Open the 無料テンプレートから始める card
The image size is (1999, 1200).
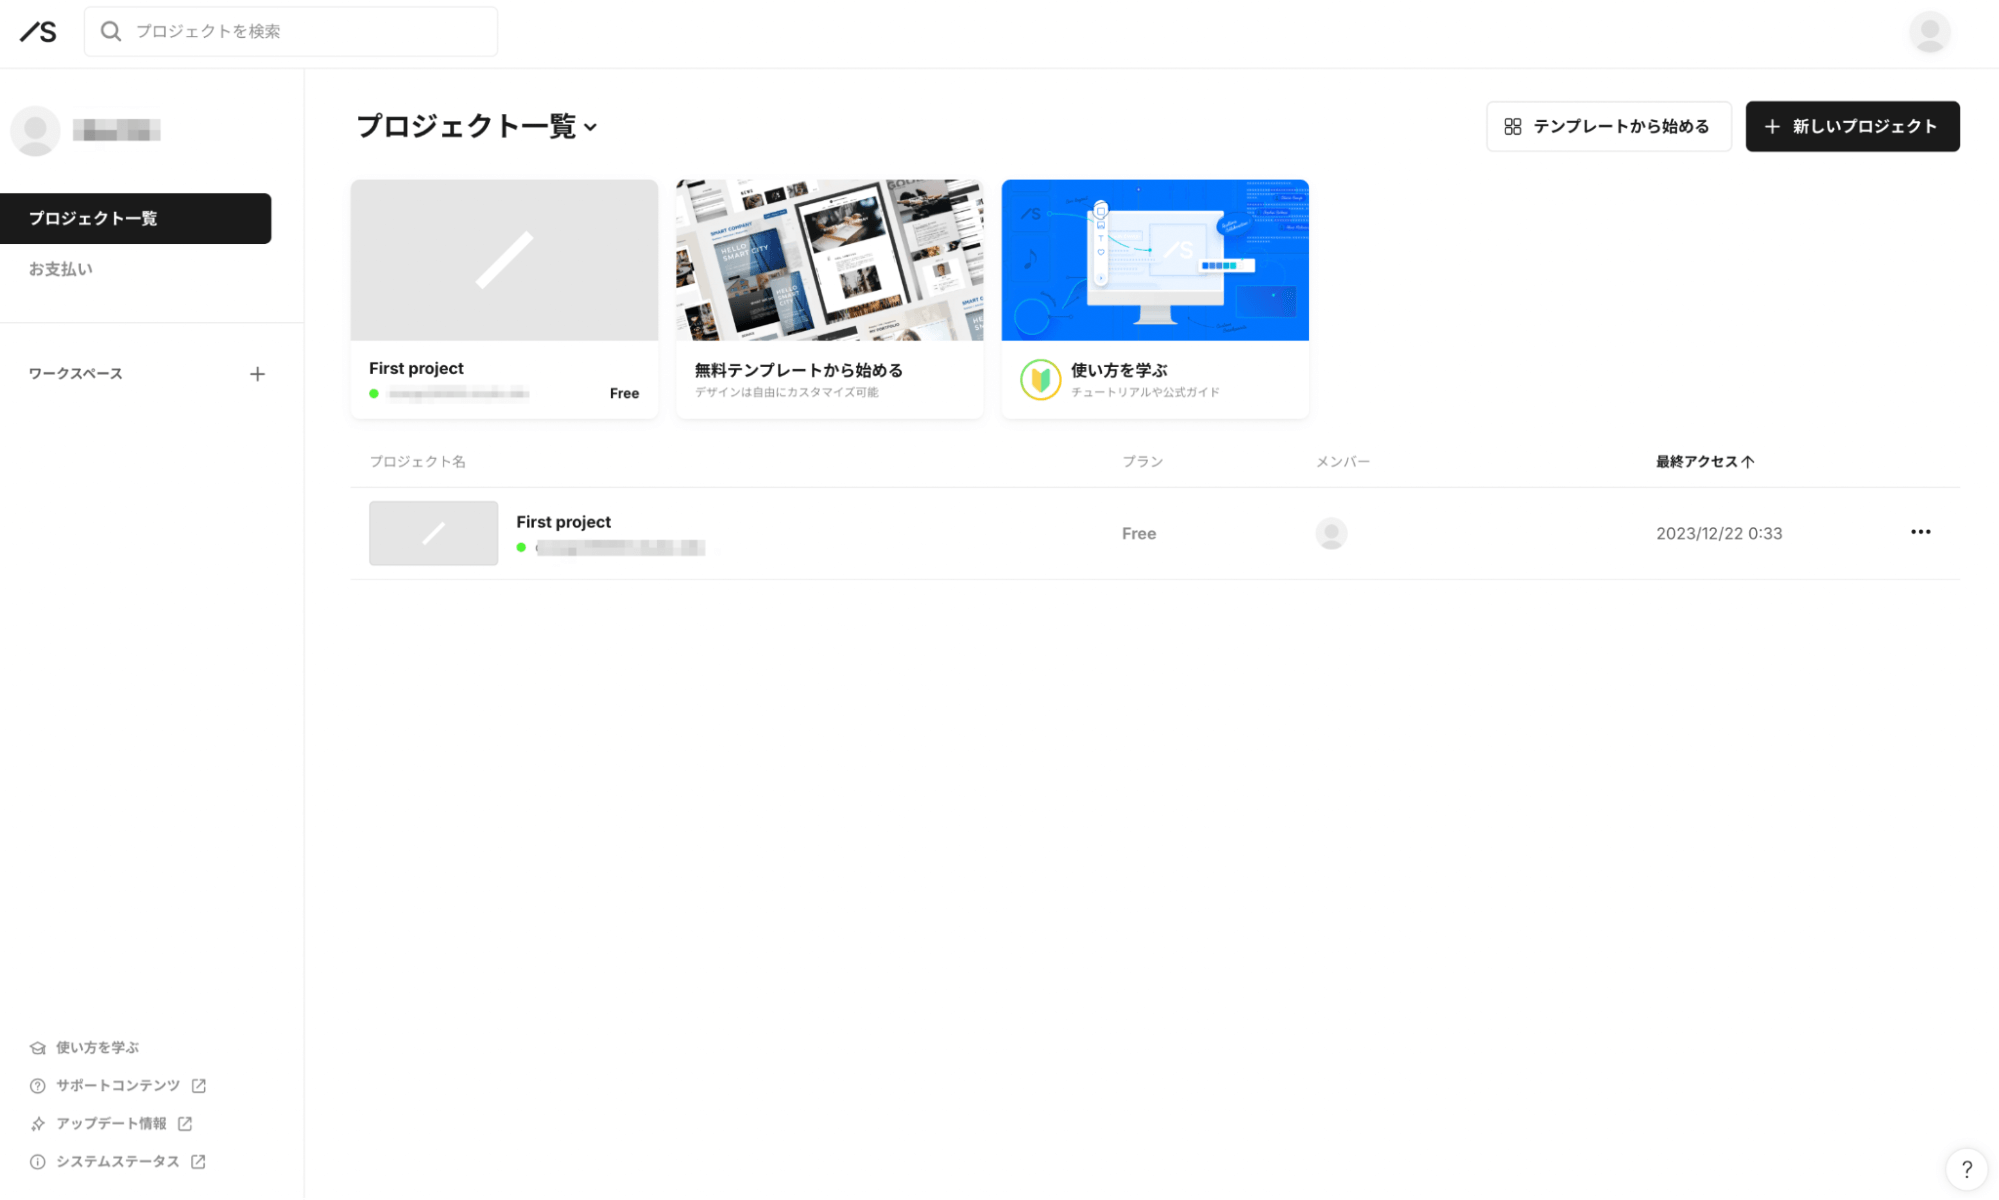pyautogui.click(x=829, y=297)
